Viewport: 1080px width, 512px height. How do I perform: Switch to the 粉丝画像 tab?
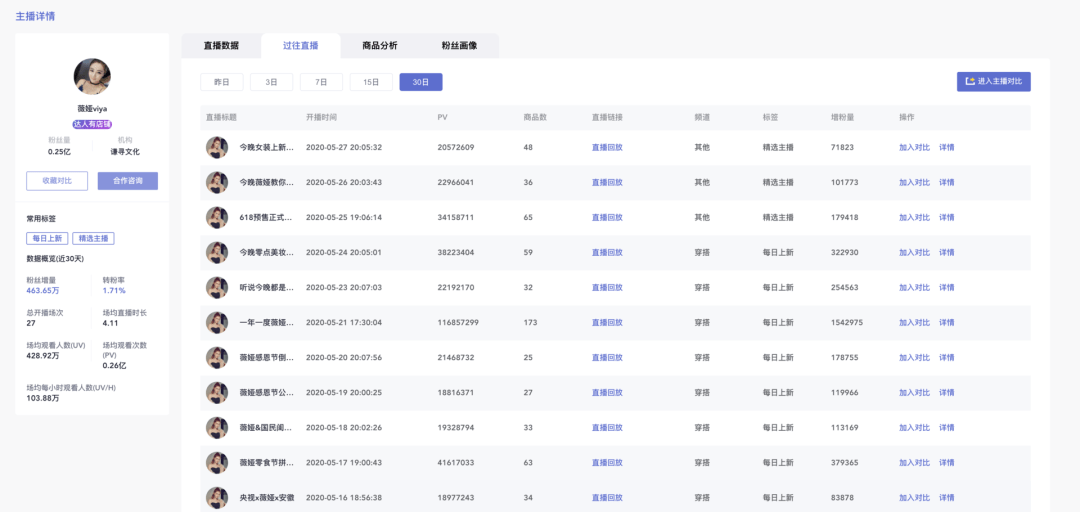[459, 45]
